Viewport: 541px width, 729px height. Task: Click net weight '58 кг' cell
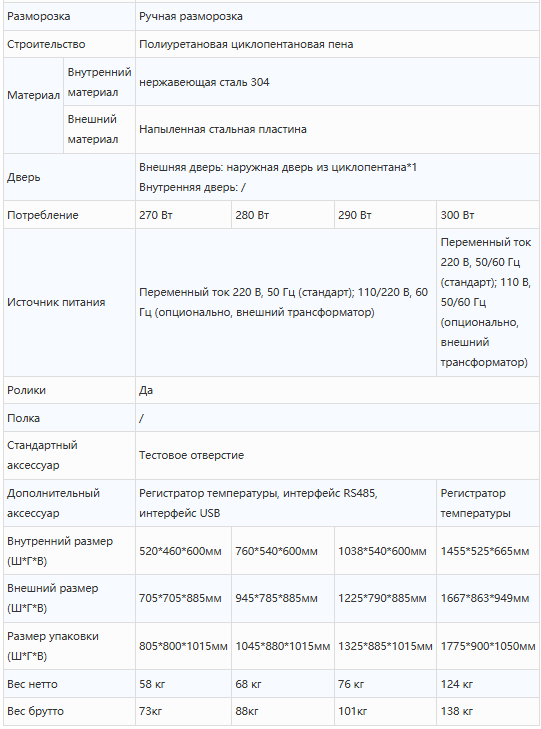pos(183,684)
